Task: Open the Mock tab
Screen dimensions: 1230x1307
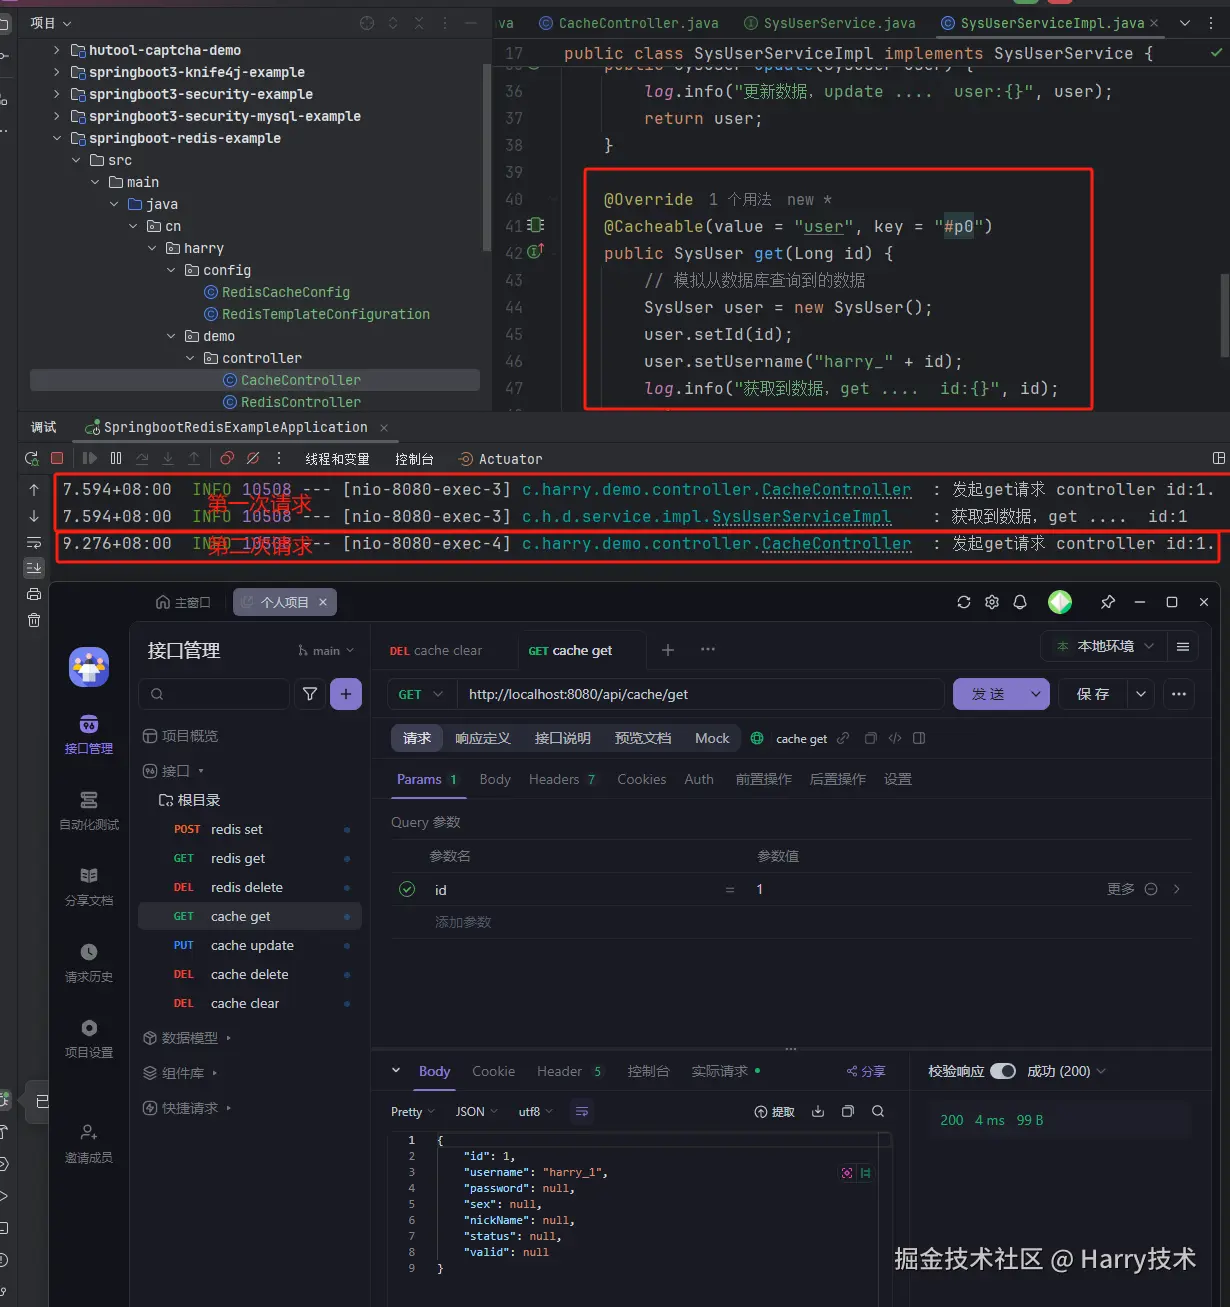Action: [x=712, y=738]
